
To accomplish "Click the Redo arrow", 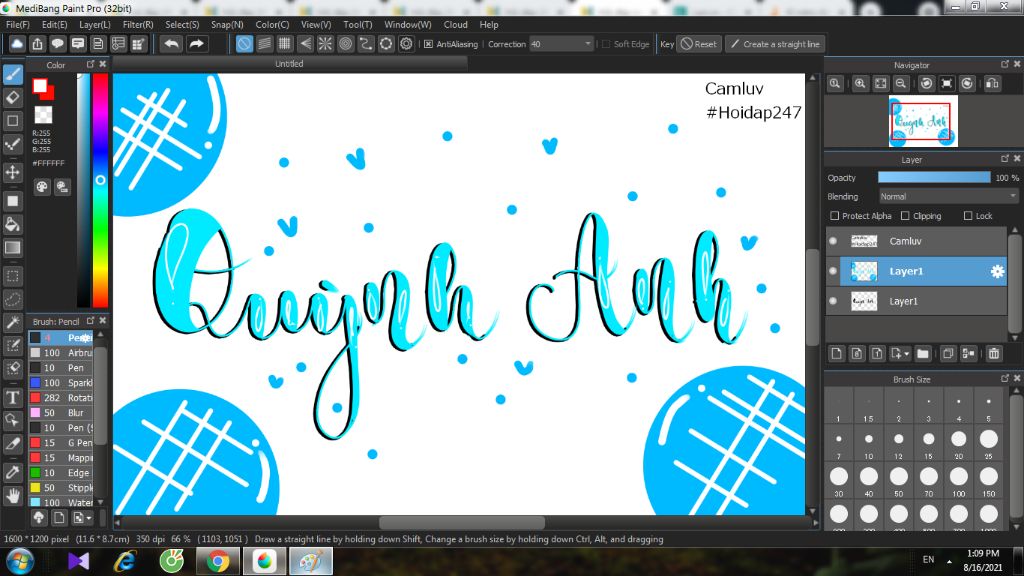I will [x=196, y=44].
